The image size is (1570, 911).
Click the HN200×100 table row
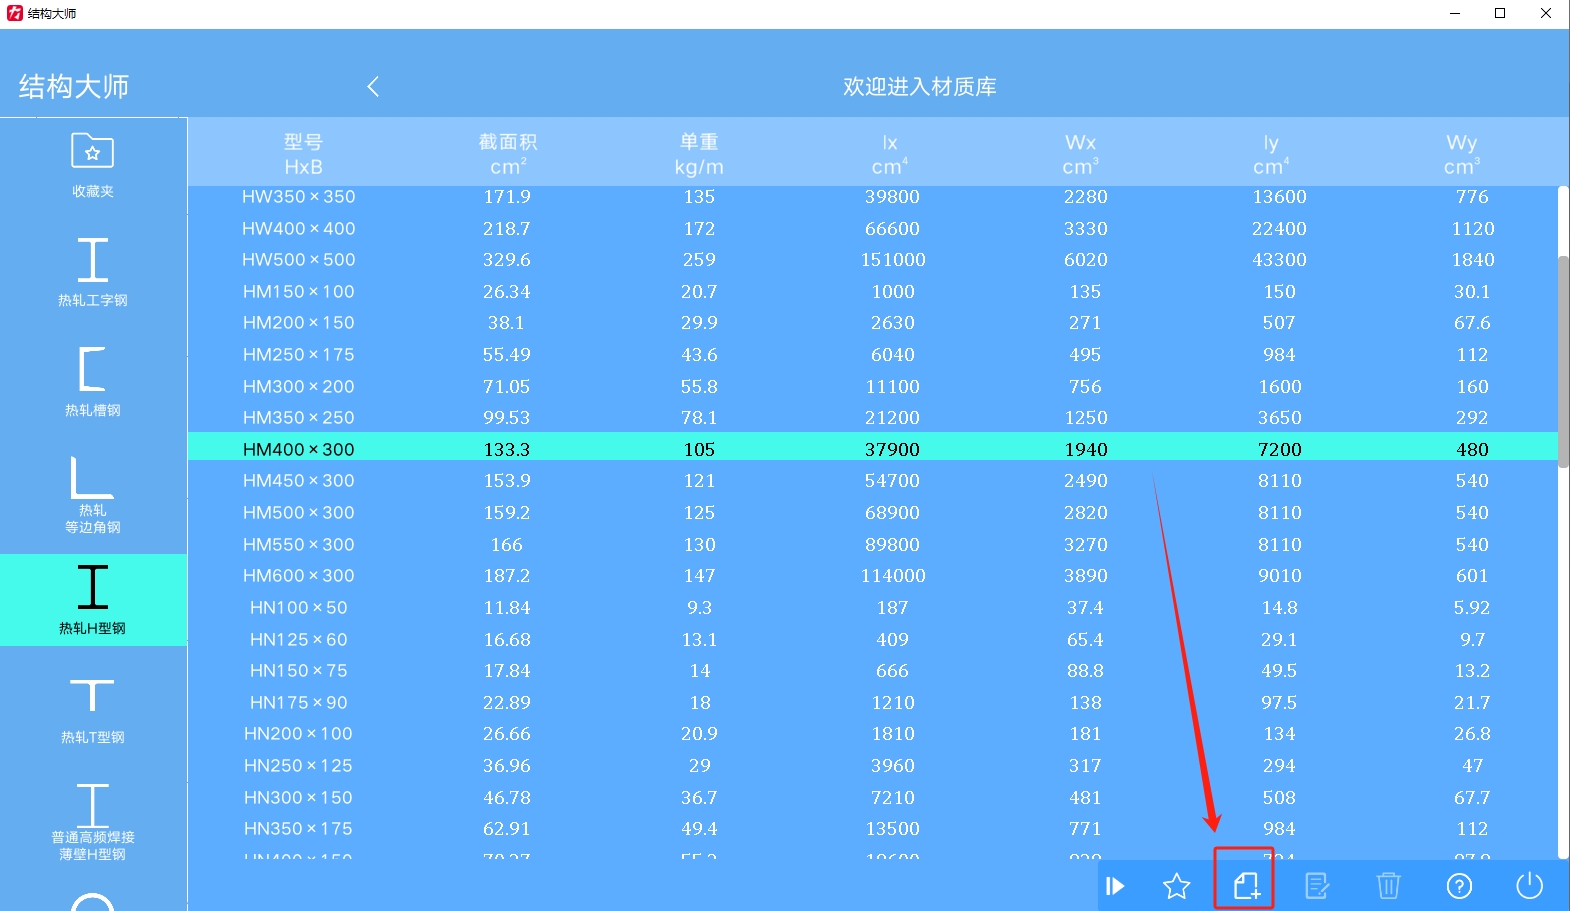[x=298, y=734]
